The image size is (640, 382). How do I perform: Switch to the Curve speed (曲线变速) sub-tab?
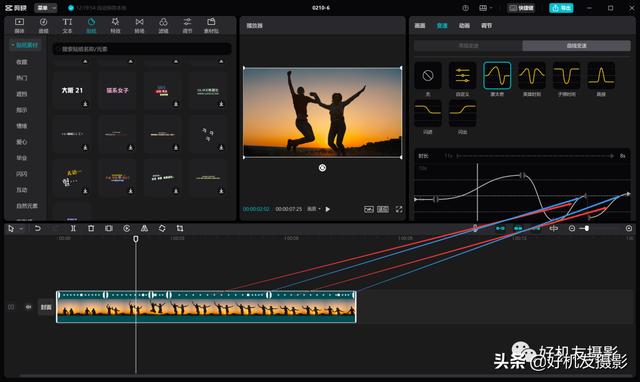[576, 45]
